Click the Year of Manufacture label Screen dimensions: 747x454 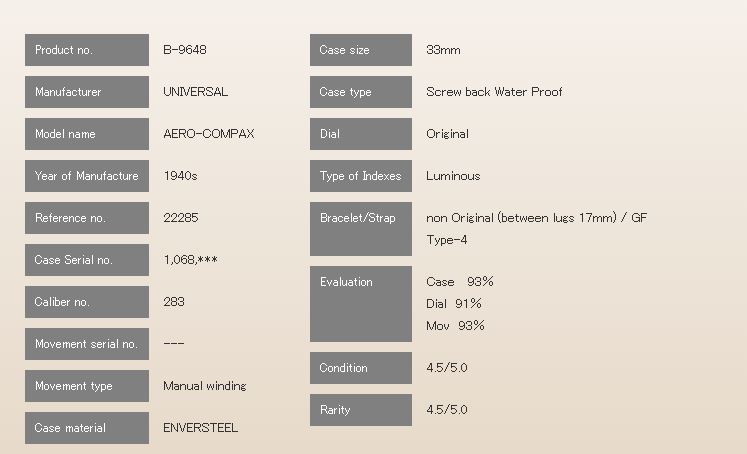pos(87,176)
